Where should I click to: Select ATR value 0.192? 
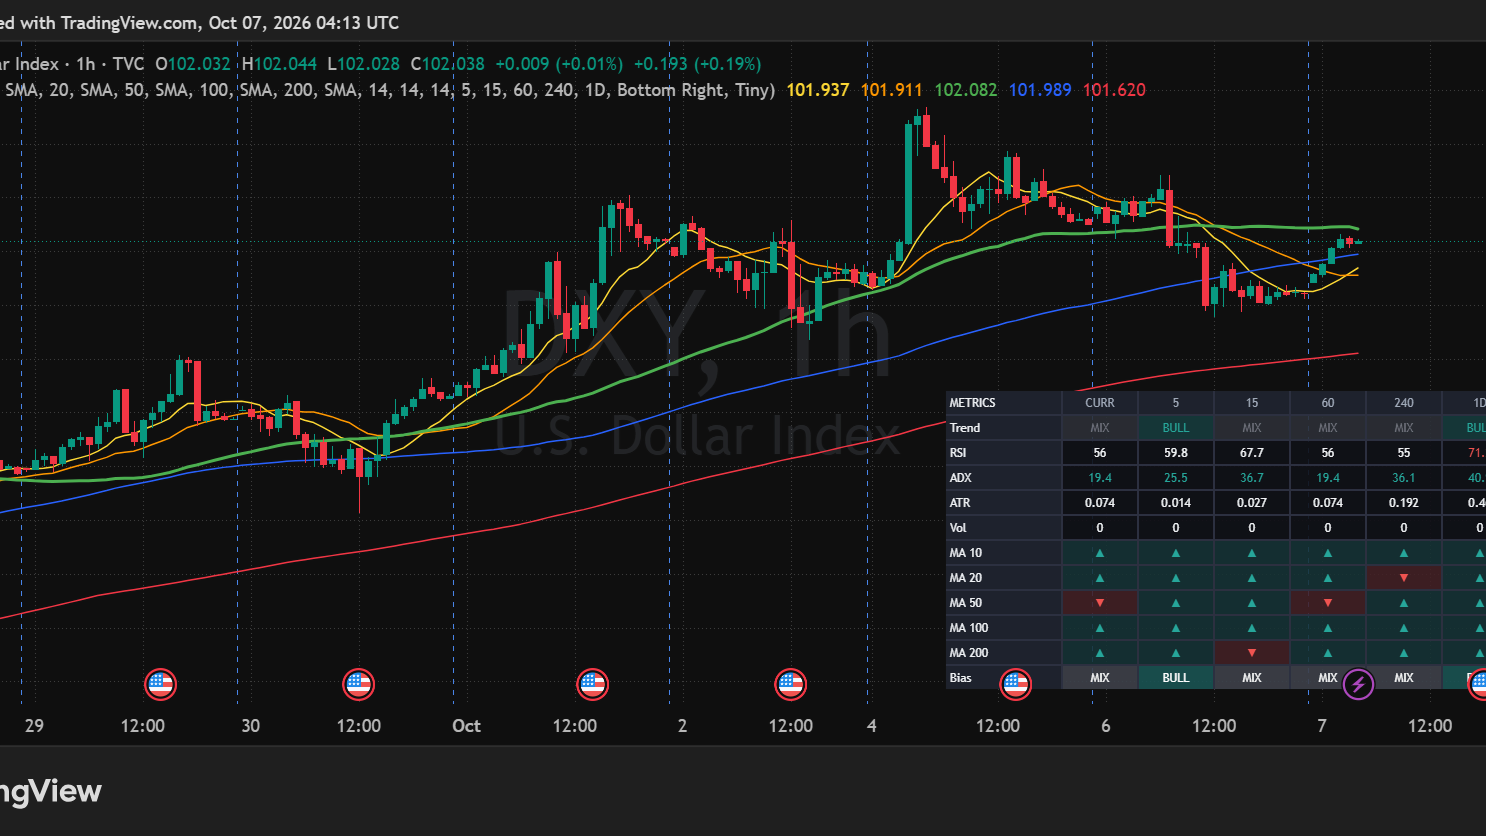point(1404,503)
